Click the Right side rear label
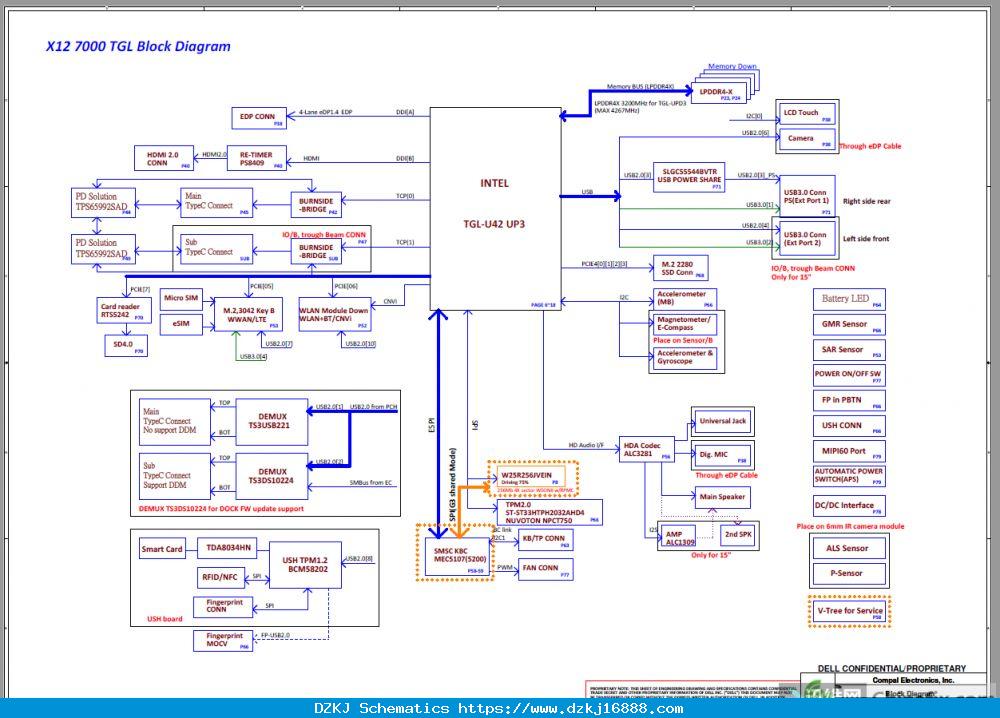Viewport: 1000px width, 718px height. tap(866, 201)
